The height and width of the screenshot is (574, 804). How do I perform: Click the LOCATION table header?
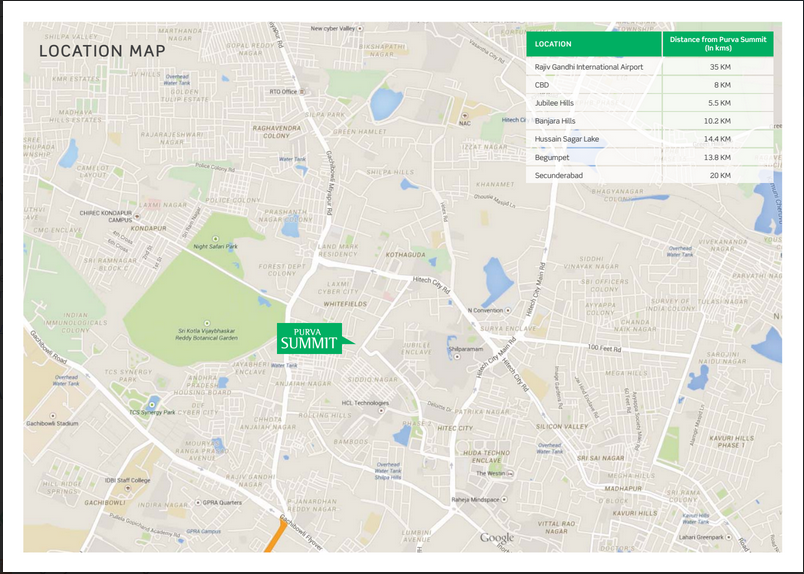[x=594, y=44]
